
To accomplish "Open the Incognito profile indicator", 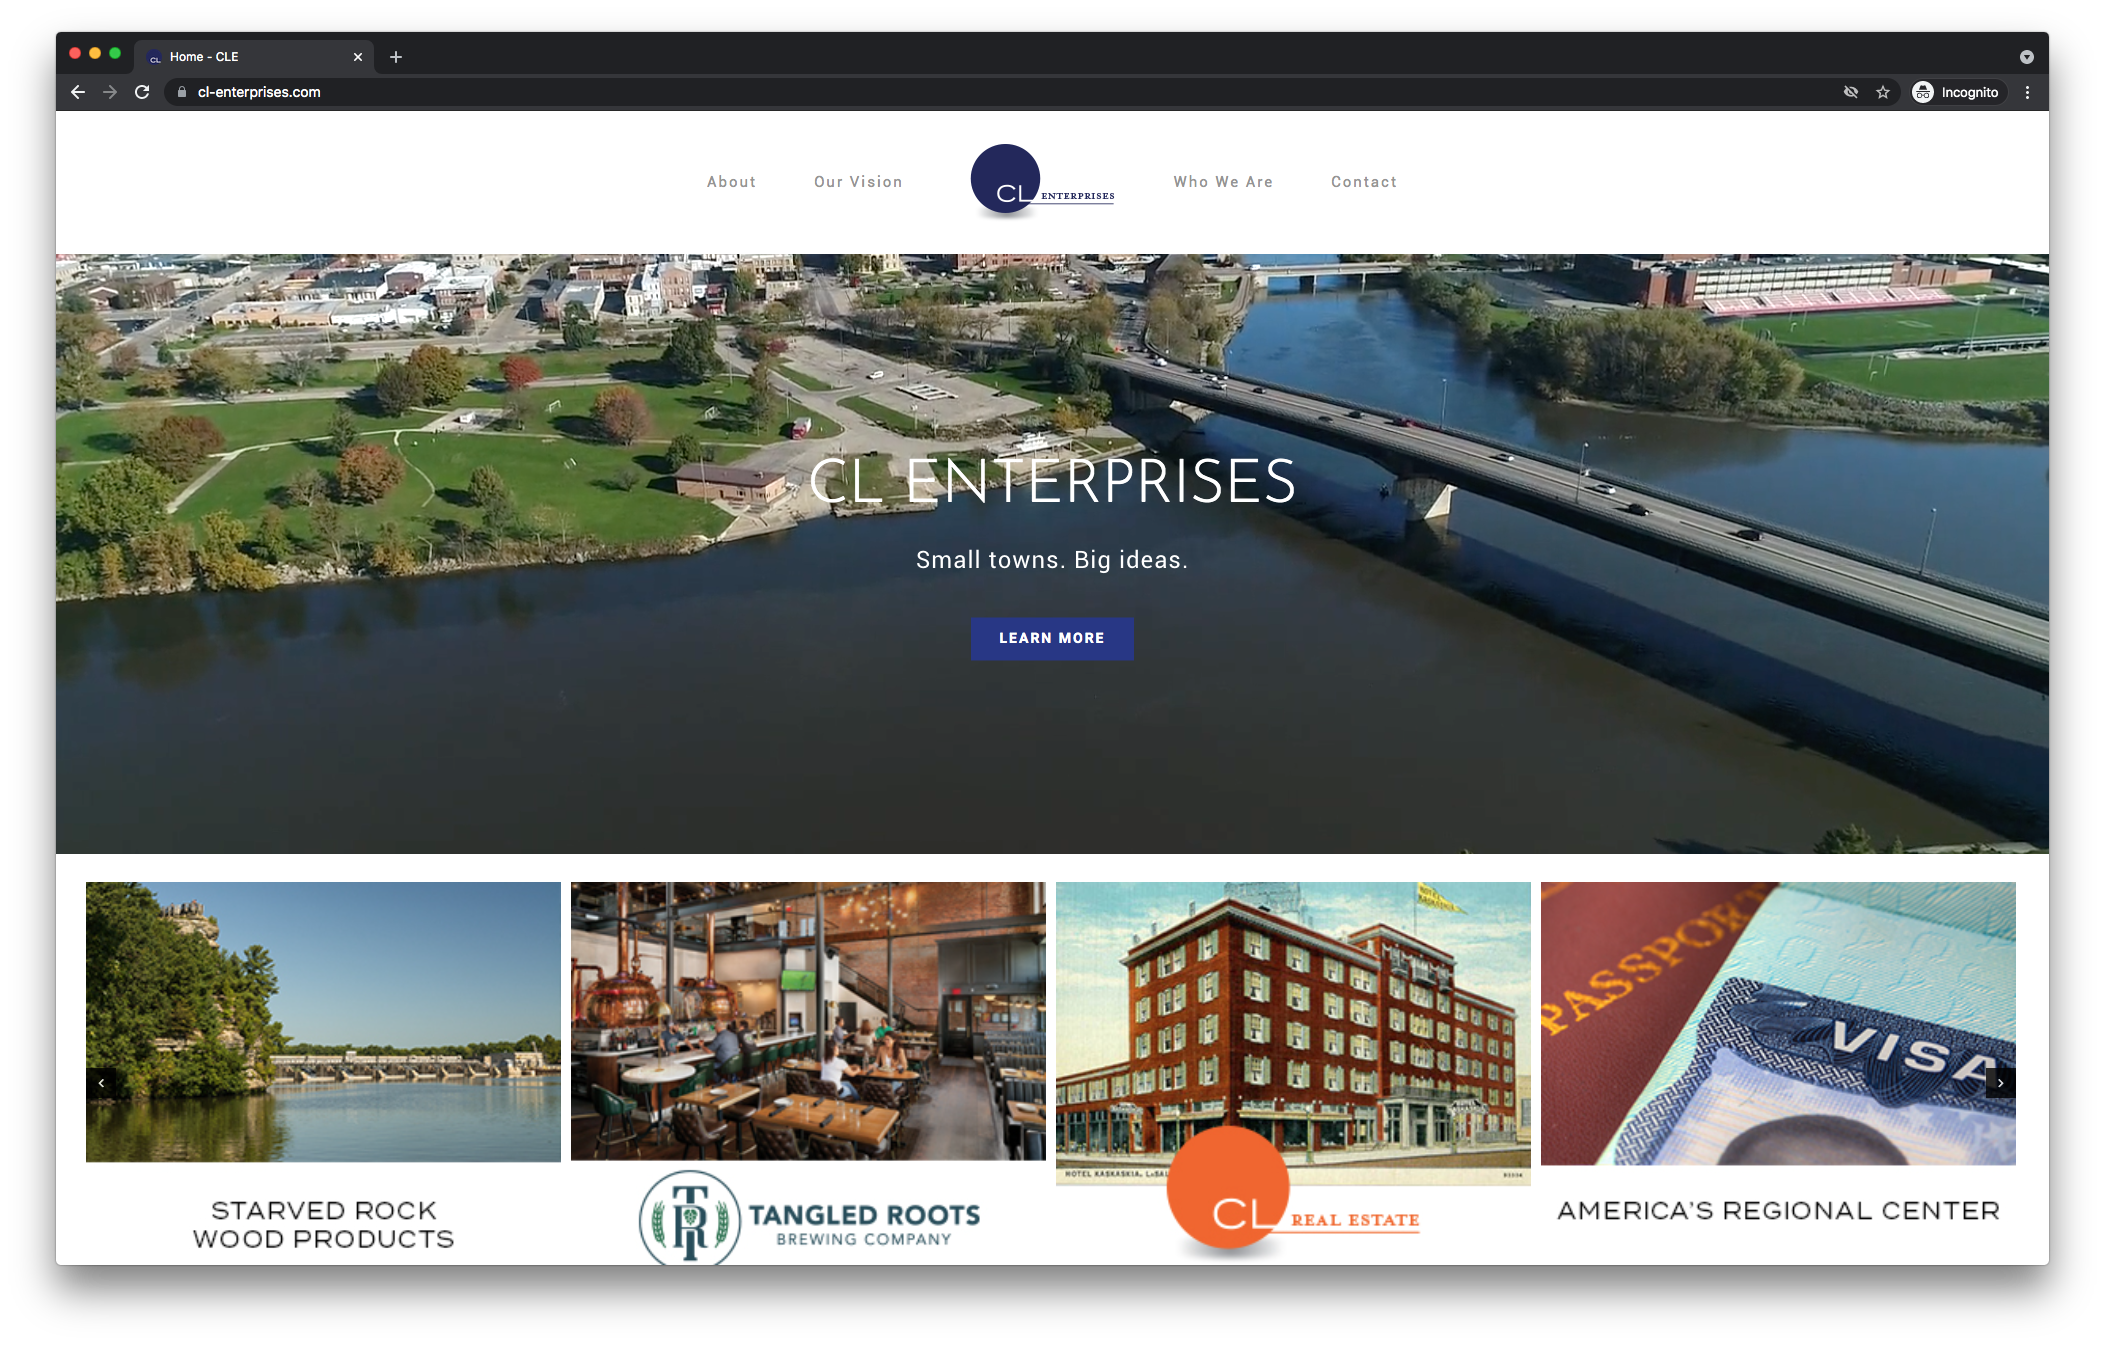I will click(x=1956, y=92).
